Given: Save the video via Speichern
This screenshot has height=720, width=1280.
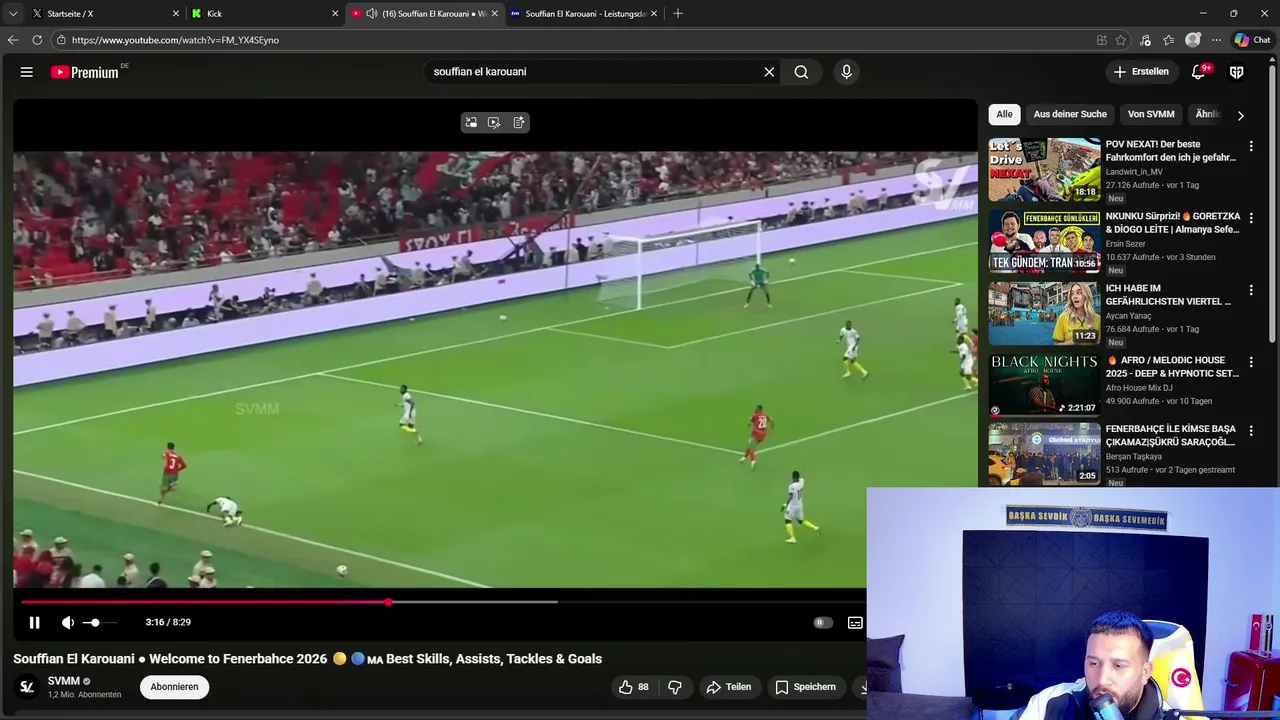Looking at the screenshot, I should [x=806, y=687].
